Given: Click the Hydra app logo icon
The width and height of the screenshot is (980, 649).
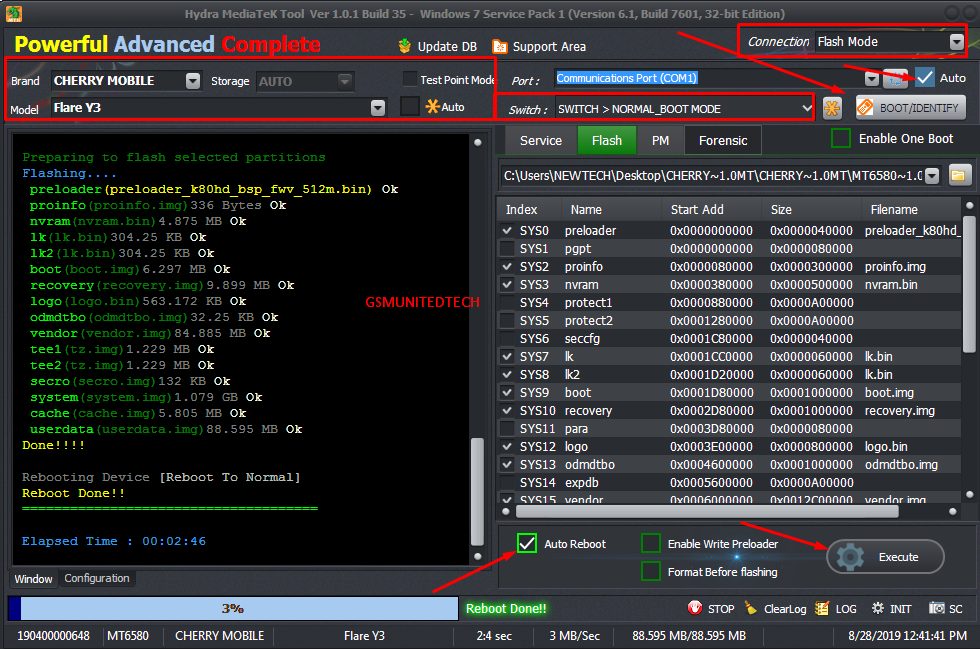Looking at the screenshot, I should 14,13.
